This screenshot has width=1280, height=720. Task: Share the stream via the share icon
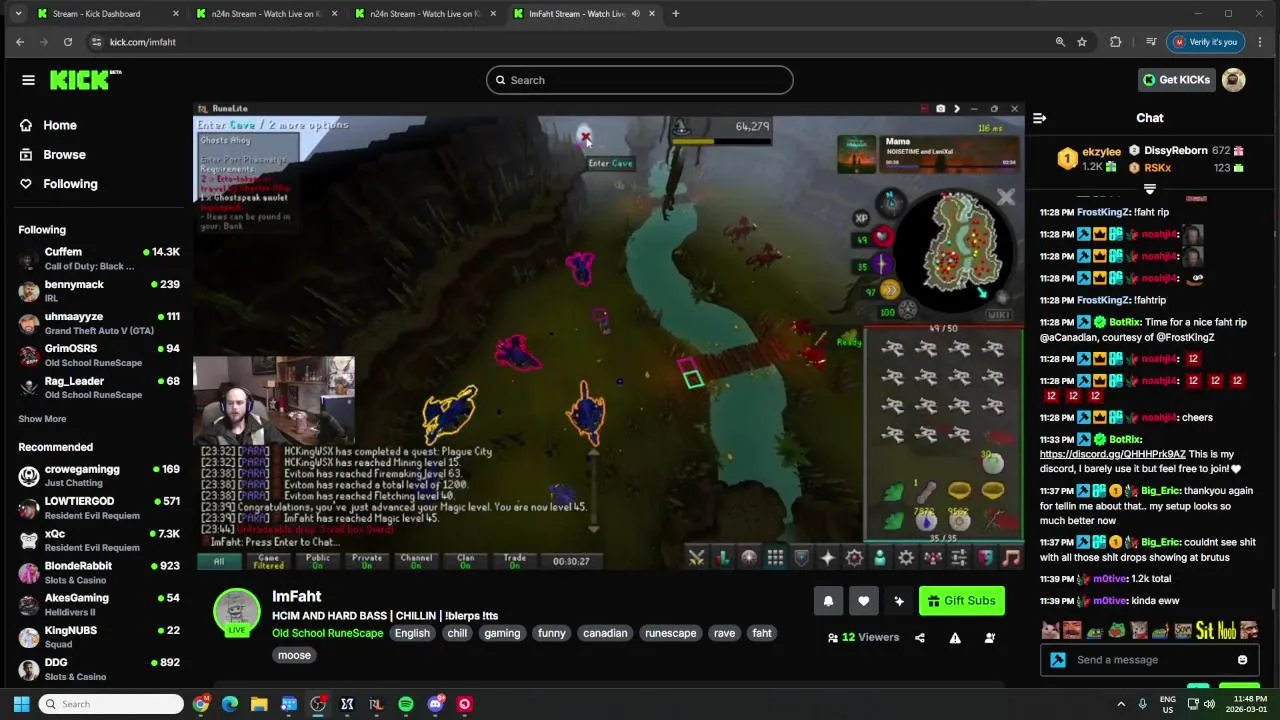(x=920, y=638)
